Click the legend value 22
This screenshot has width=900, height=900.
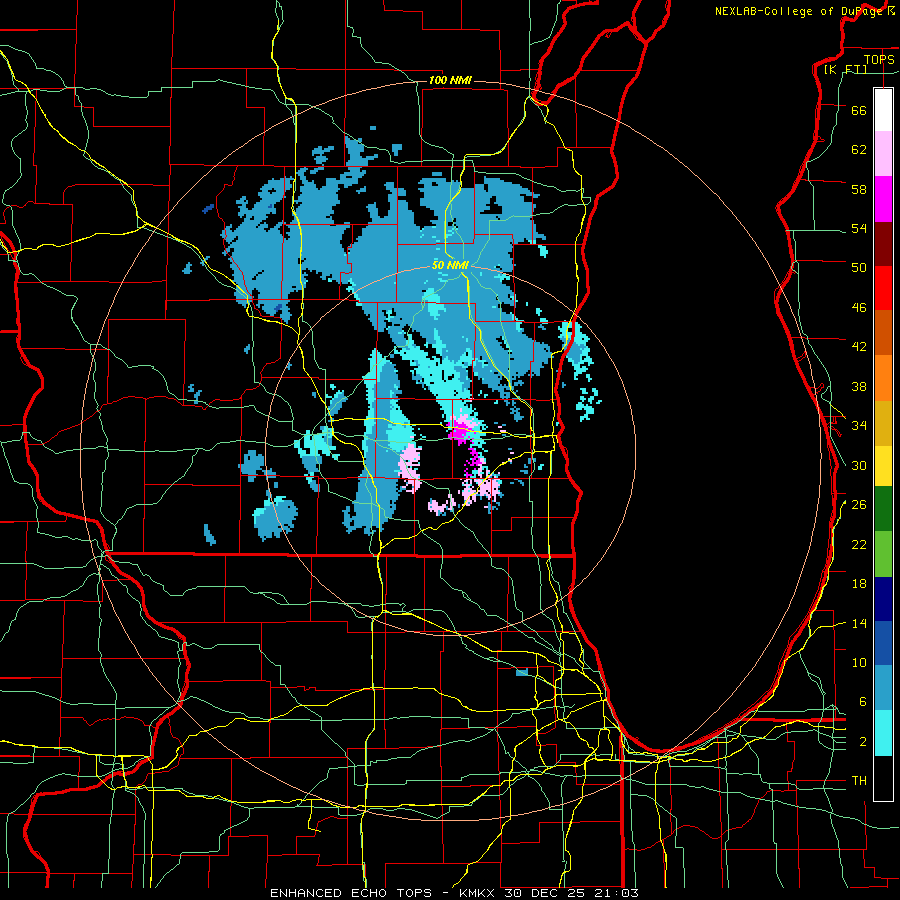point(859,544)
